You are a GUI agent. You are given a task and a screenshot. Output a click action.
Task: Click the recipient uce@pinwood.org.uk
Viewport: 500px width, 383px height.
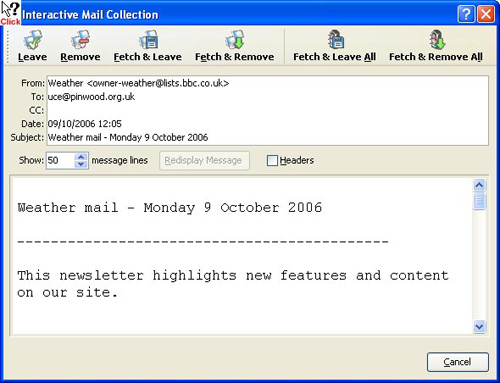pyautogui.click(x=91, y=97)
